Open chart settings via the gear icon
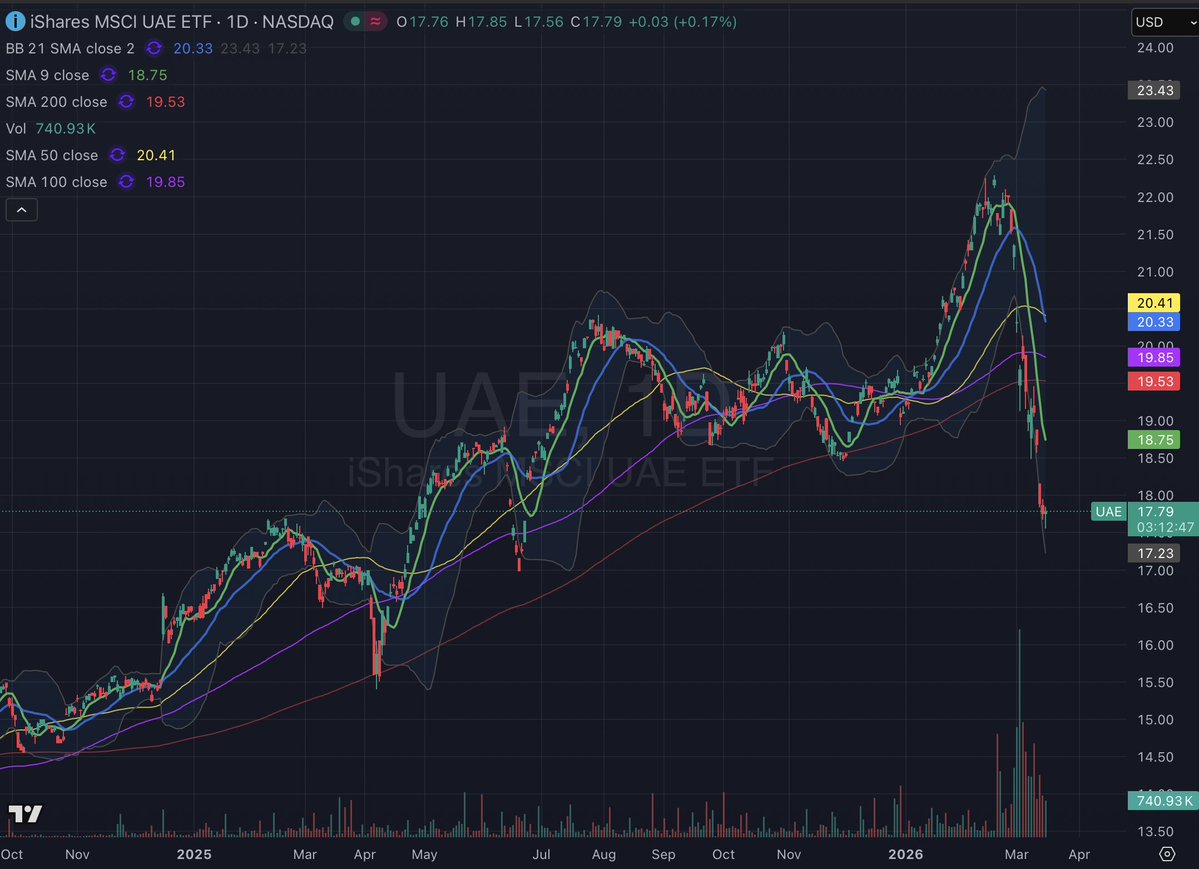The image size is (1199, 869). [x=1167, y=854]
